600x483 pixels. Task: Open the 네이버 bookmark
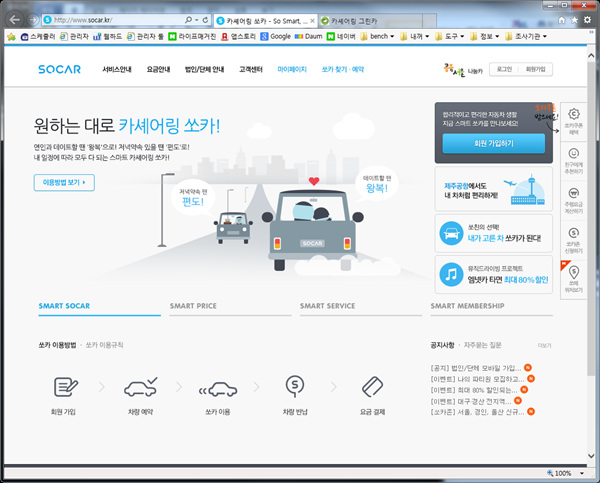[341, 36]
